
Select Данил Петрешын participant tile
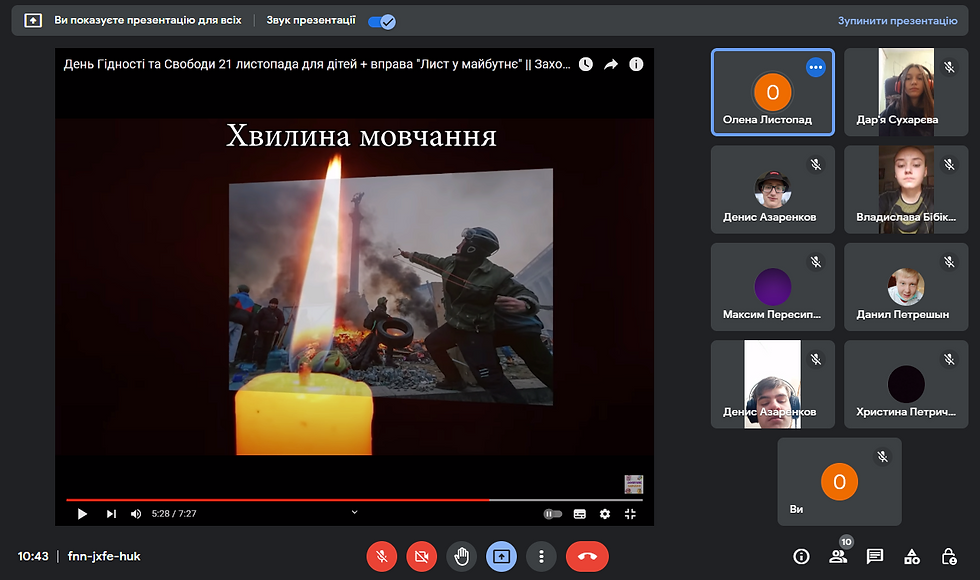click(906, 287)
